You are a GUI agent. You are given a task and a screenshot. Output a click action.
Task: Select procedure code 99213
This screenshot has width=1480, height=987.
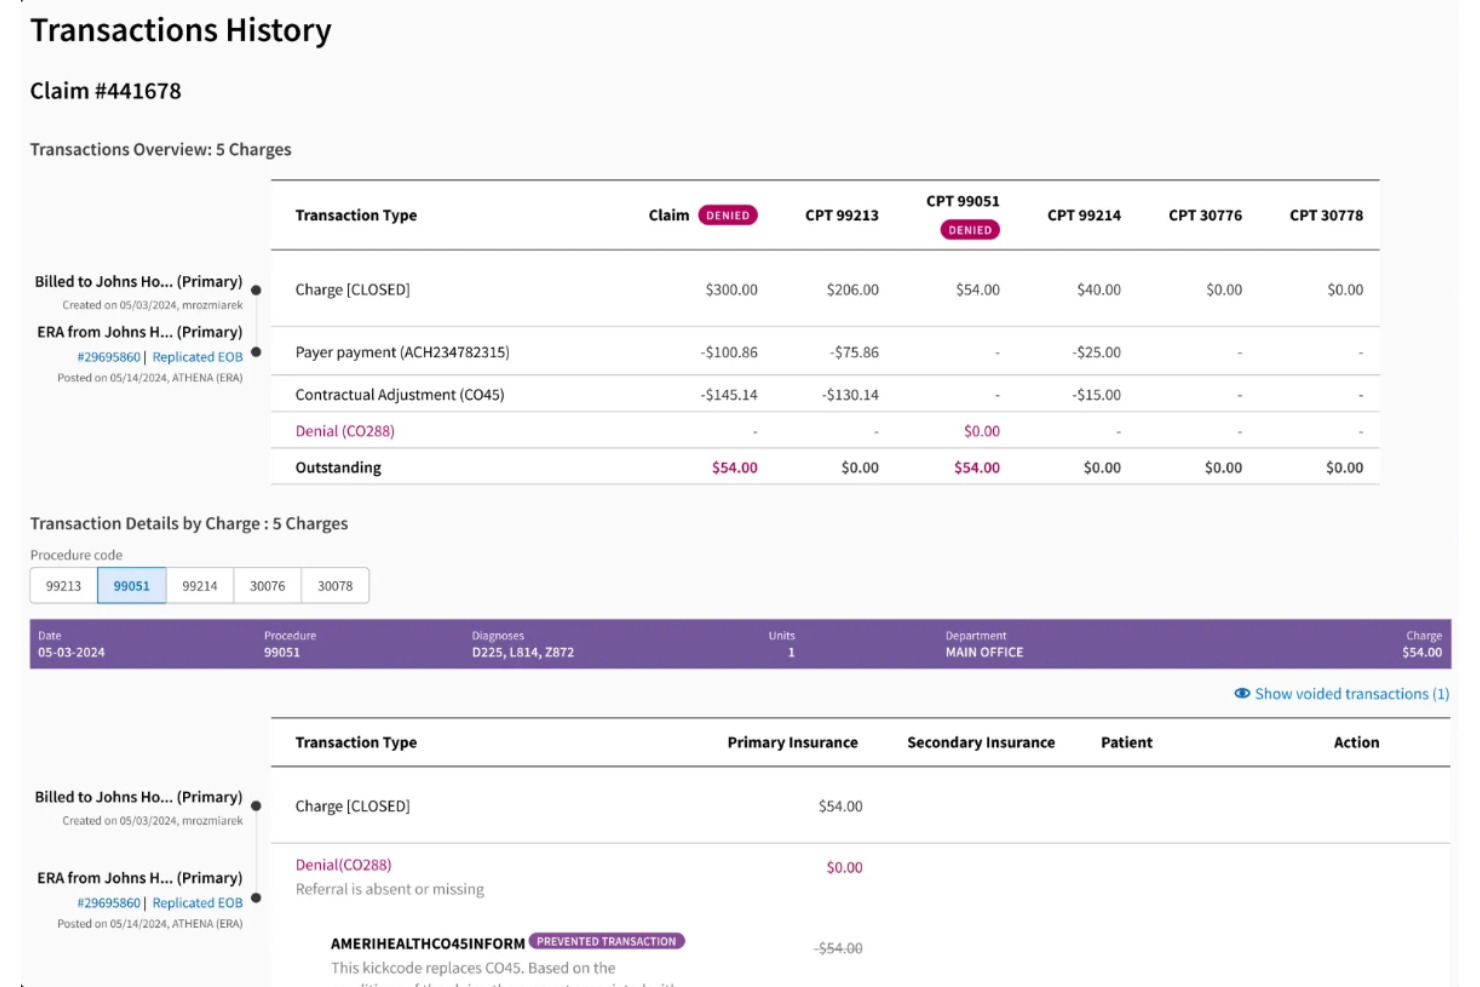[x=64, y=585]
